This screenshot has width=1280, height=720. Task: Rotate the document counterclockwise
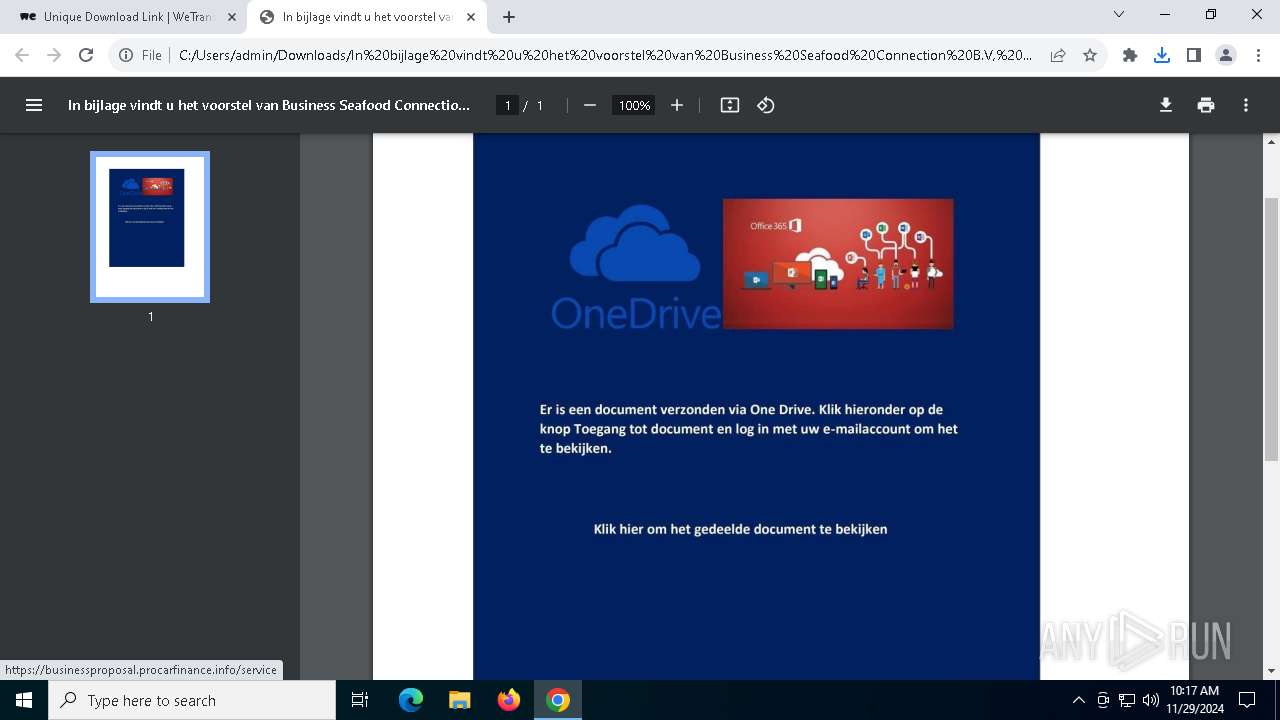[x=766, y=105]
